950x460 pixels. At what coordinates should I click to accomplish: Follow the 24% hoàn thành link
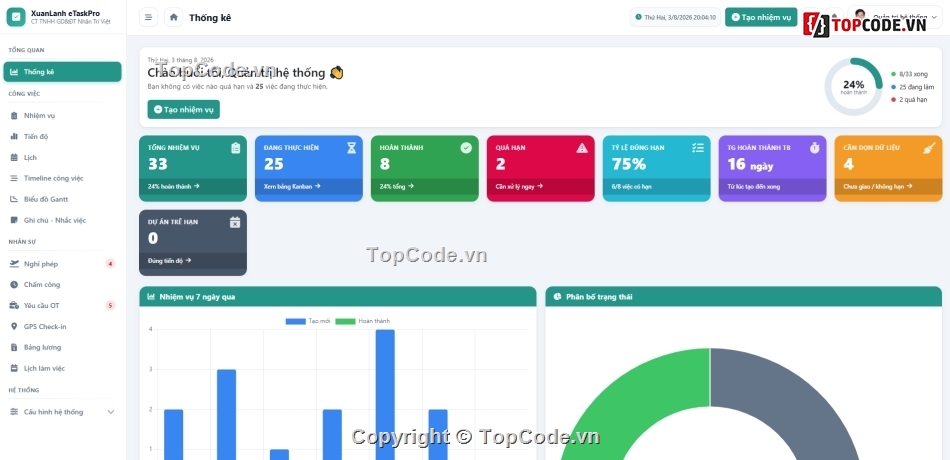click(173, 187)
